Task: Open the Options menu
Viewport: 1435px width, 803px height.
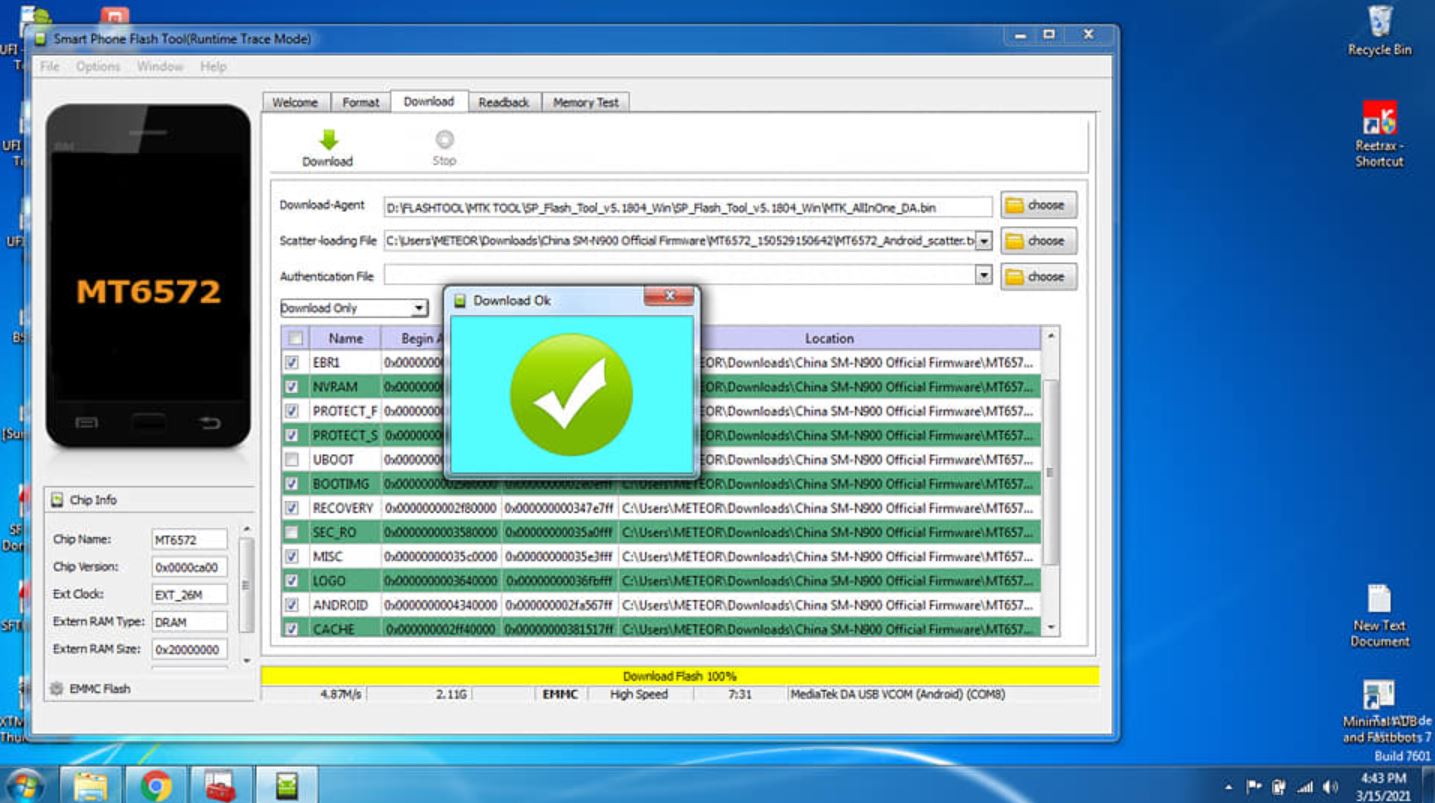Action: (98, 67)
